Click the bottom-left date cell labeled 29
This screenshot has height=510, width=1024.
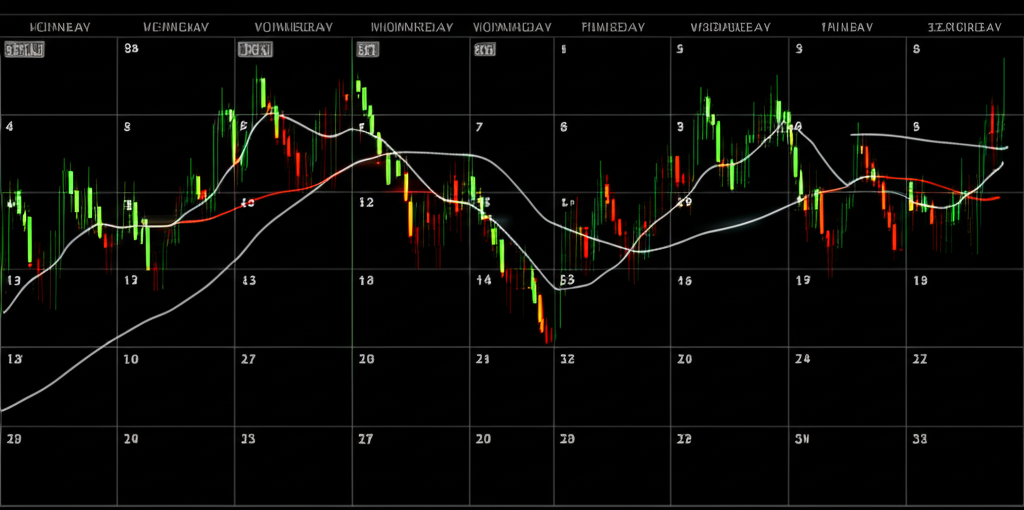(14, 438)
